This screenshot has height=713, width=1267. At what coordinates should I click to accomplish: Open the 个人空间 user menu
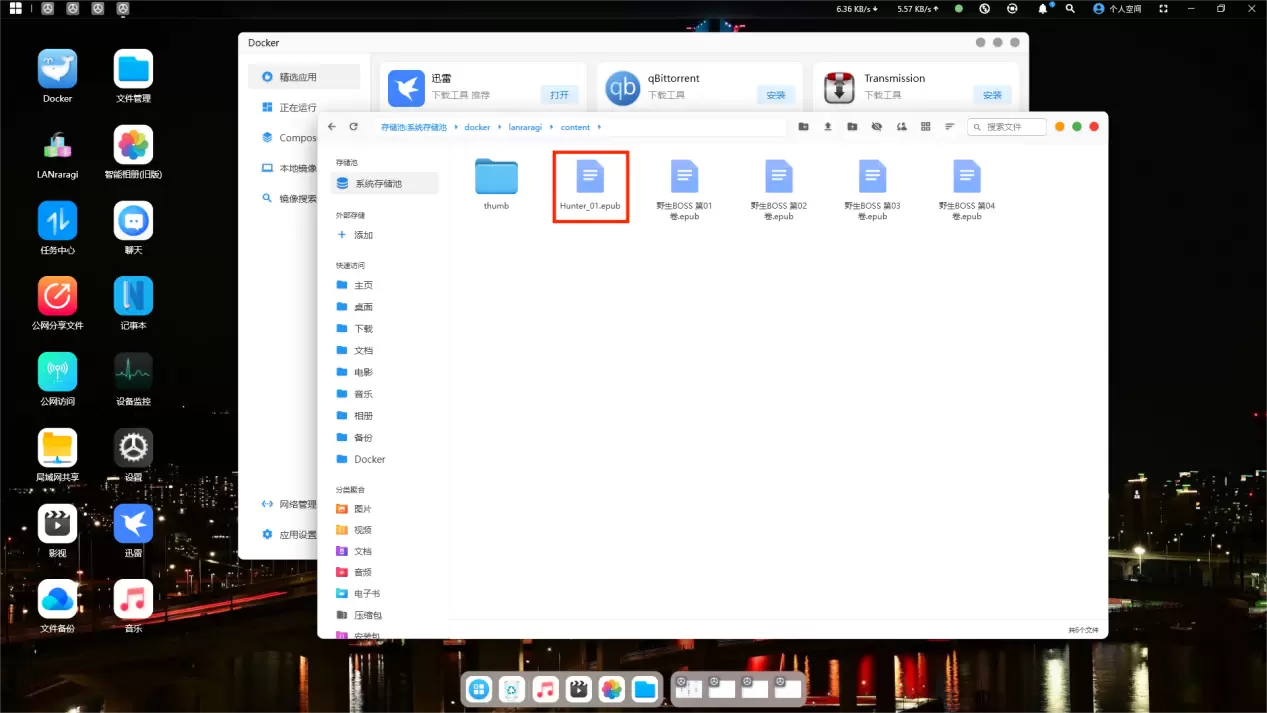pos(1117,8)
